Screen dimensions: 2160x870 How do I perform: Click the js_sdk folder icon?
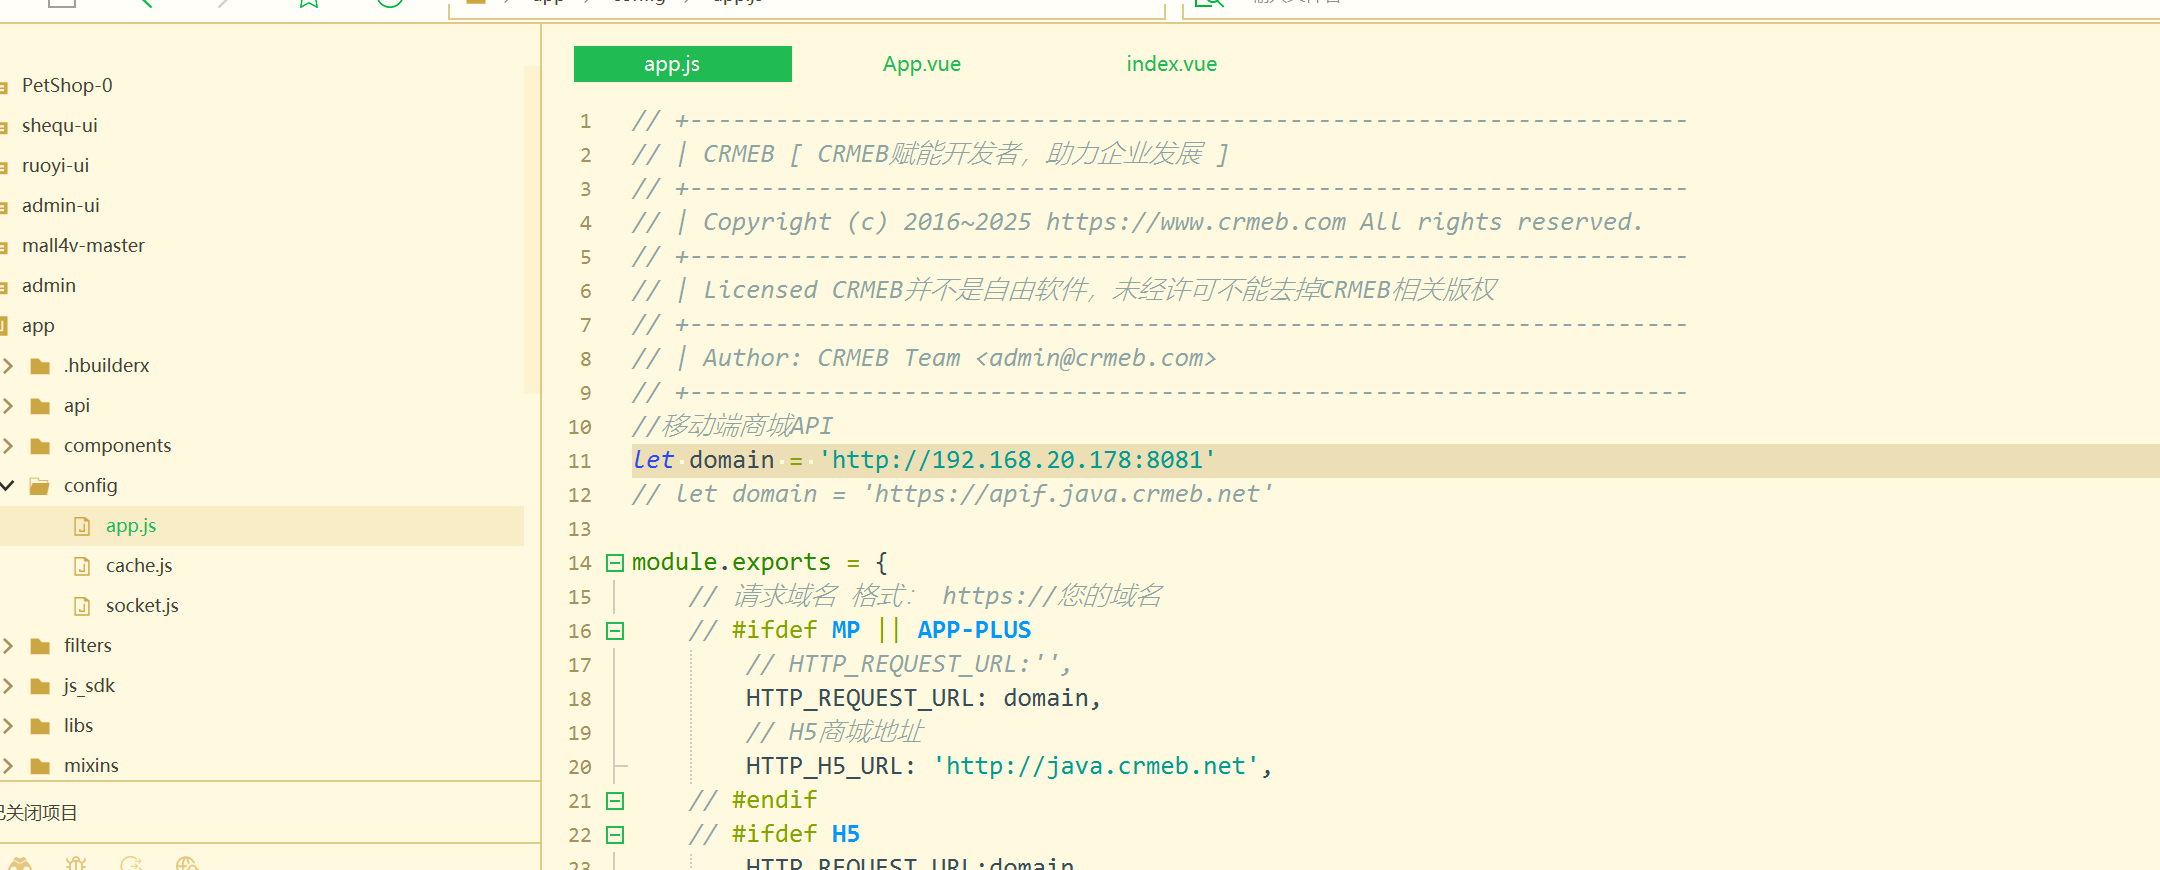coord(40,686)
